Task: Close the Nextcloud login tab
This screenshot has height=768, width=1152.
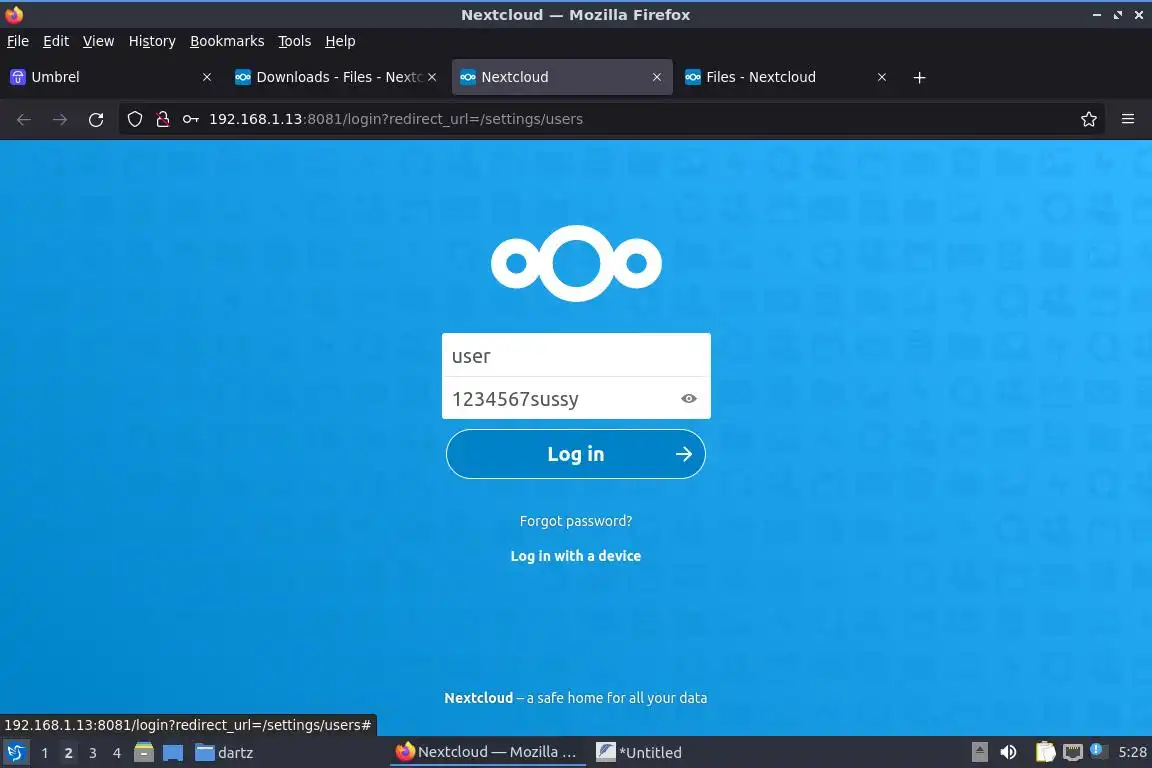Action: pyautogui.click(x=657, y=77)
